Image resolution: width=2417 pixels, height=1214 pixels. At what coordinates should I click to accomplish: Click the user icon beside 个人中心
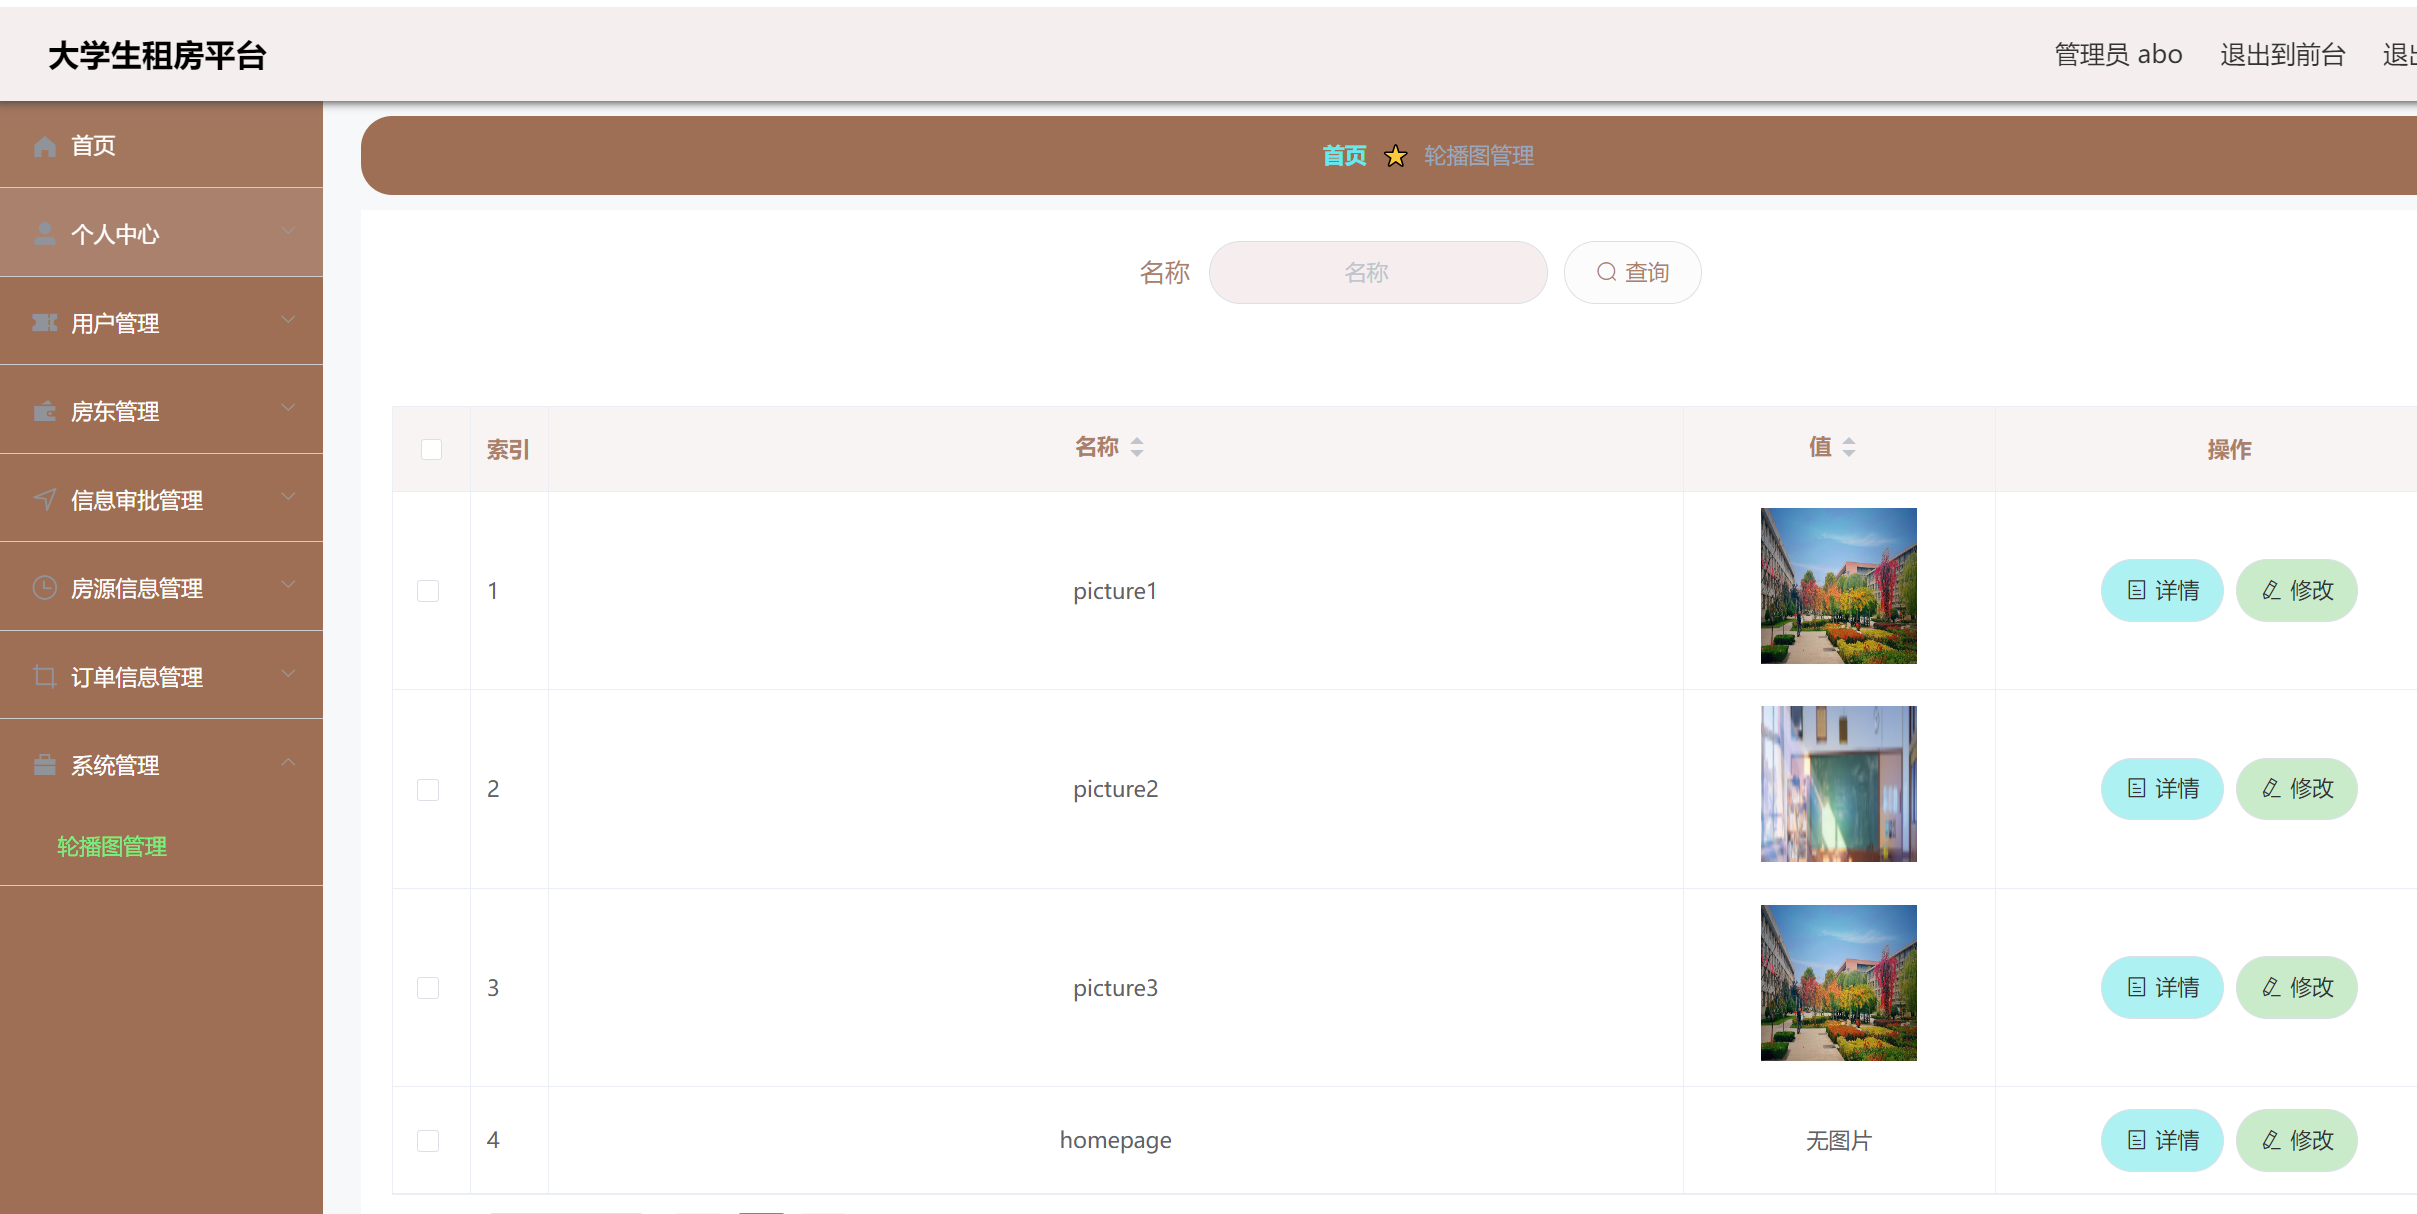[x=44, y=234]
